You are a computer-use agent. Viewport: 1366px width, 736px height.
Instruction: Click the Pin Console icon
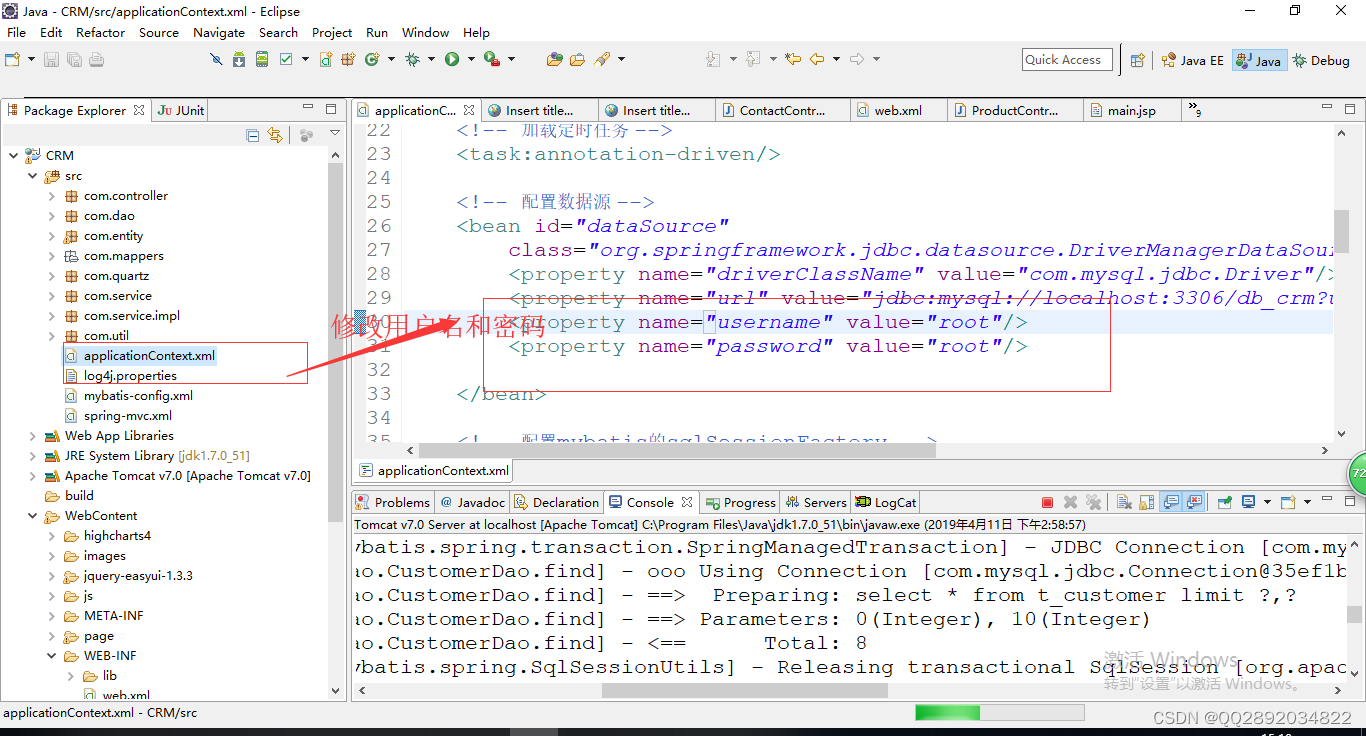click(1225, 501)
